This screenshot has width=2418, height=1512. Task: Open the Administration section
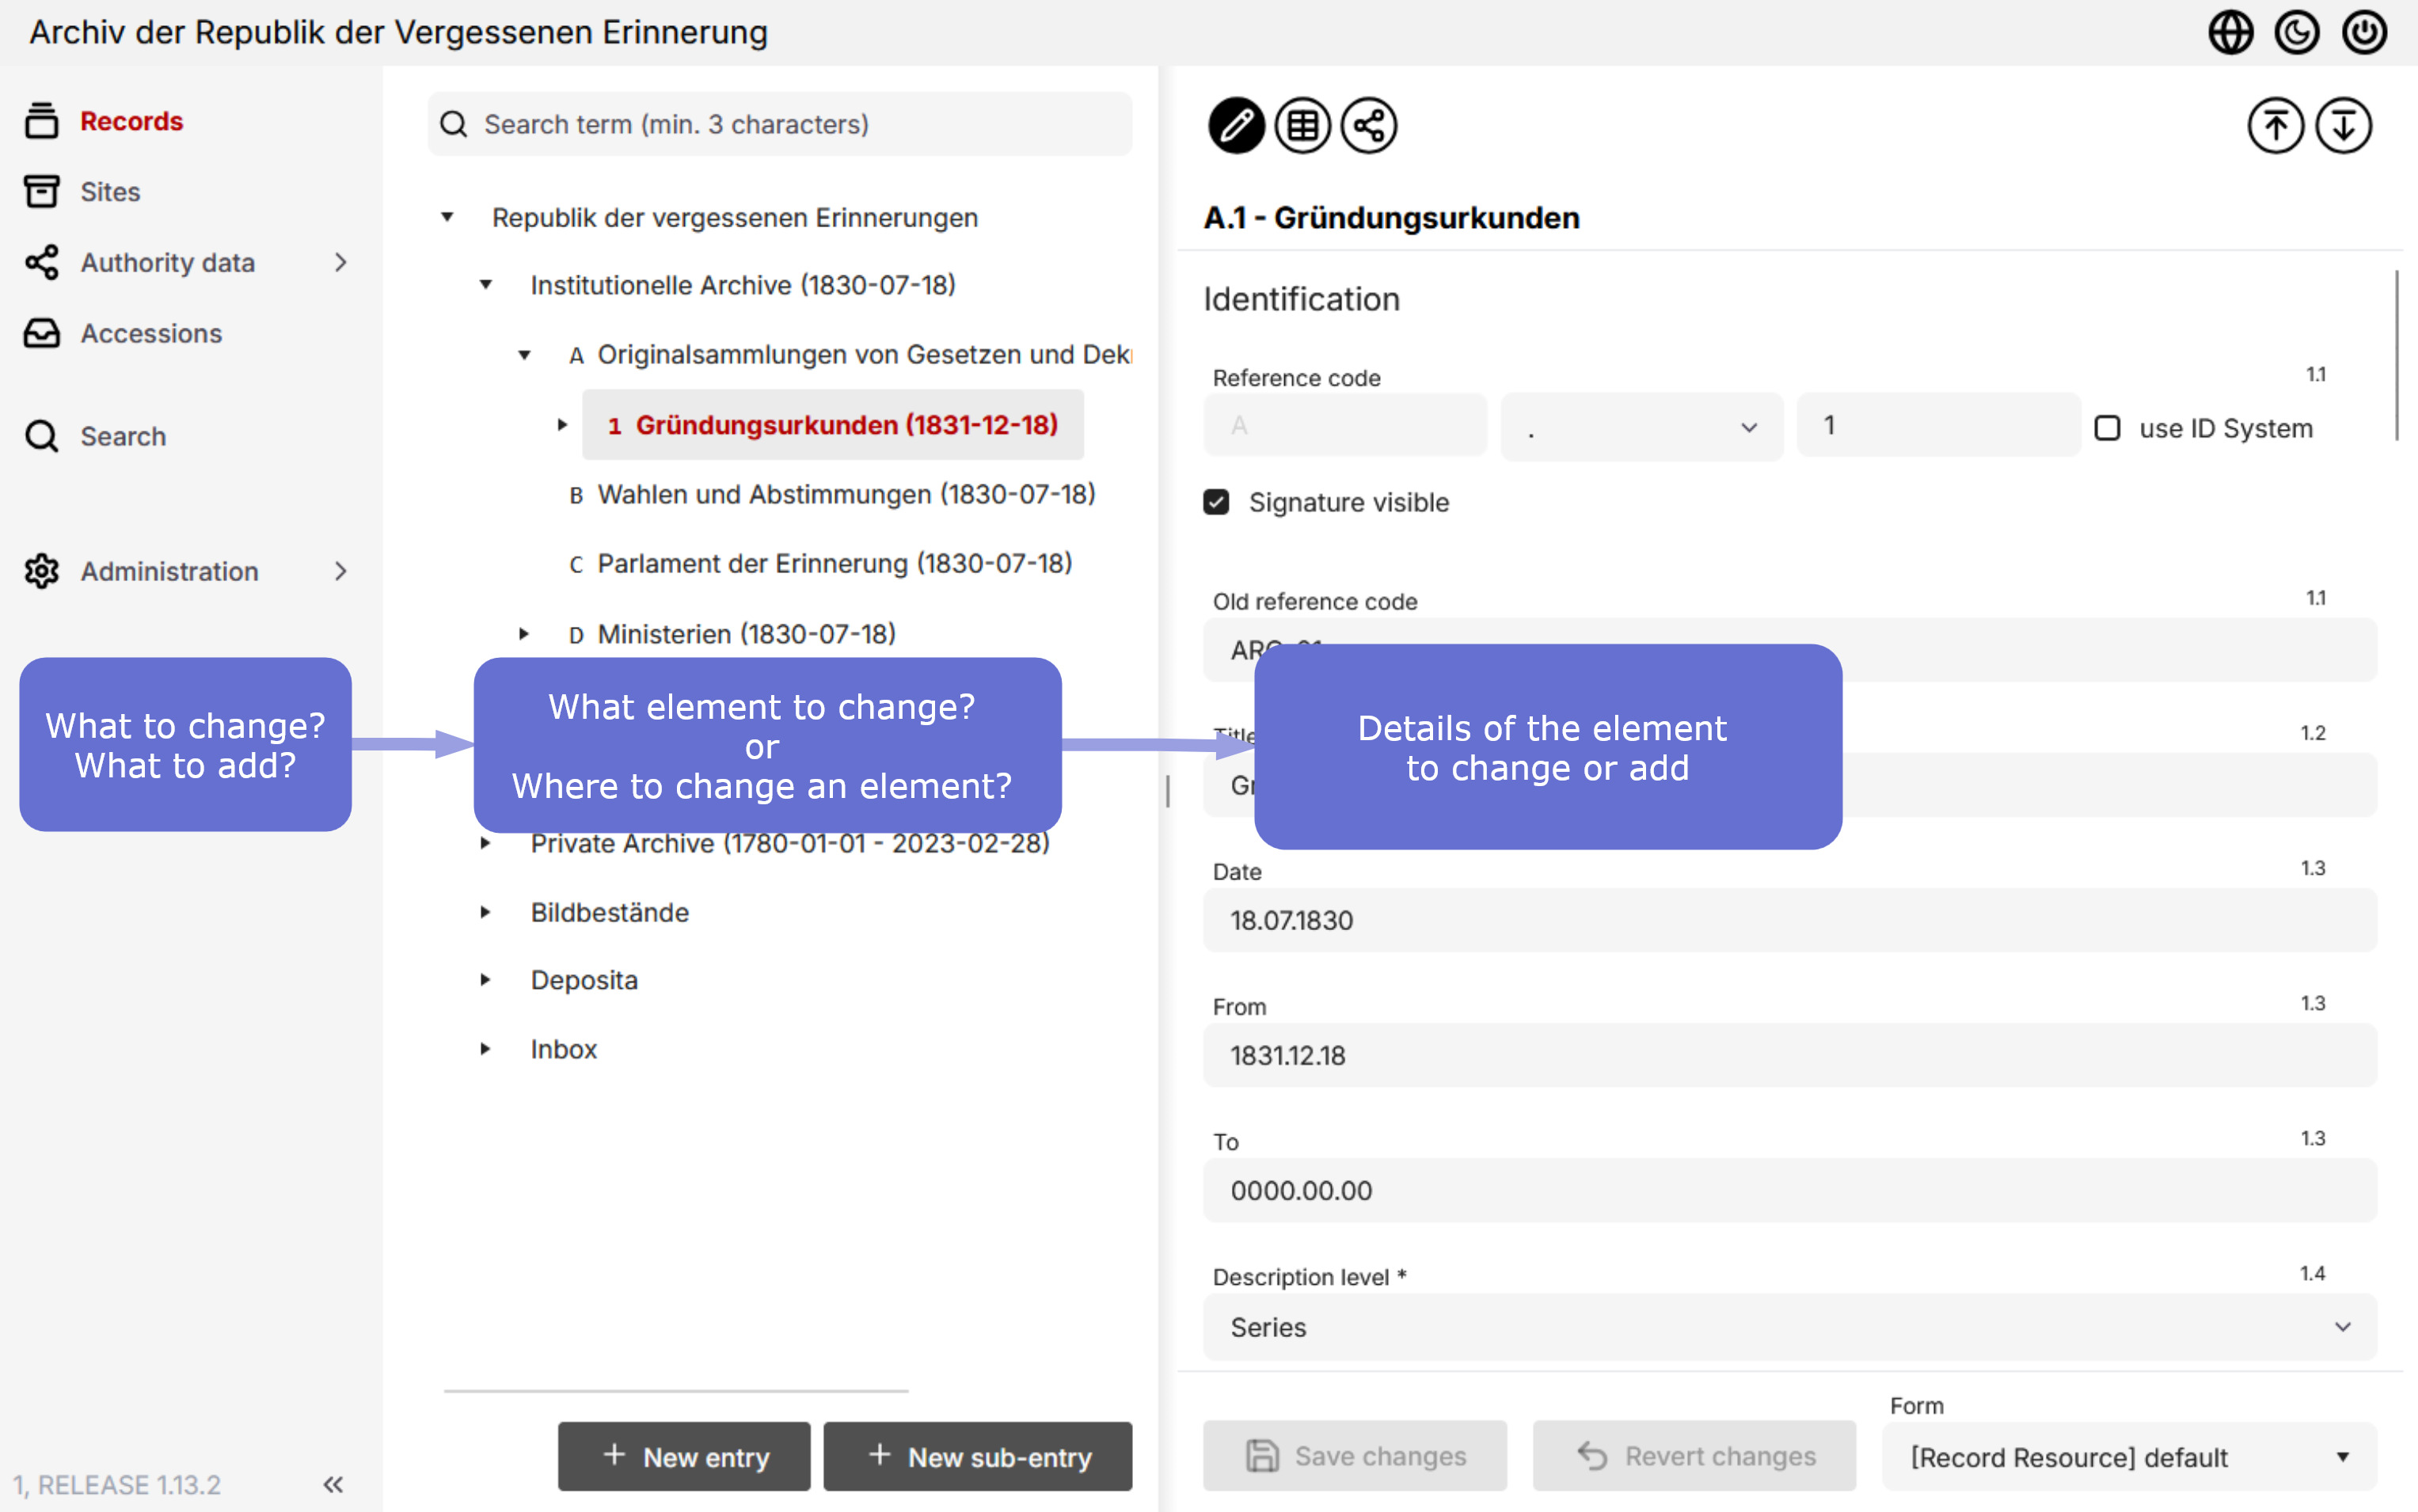(x=169, y=571)
